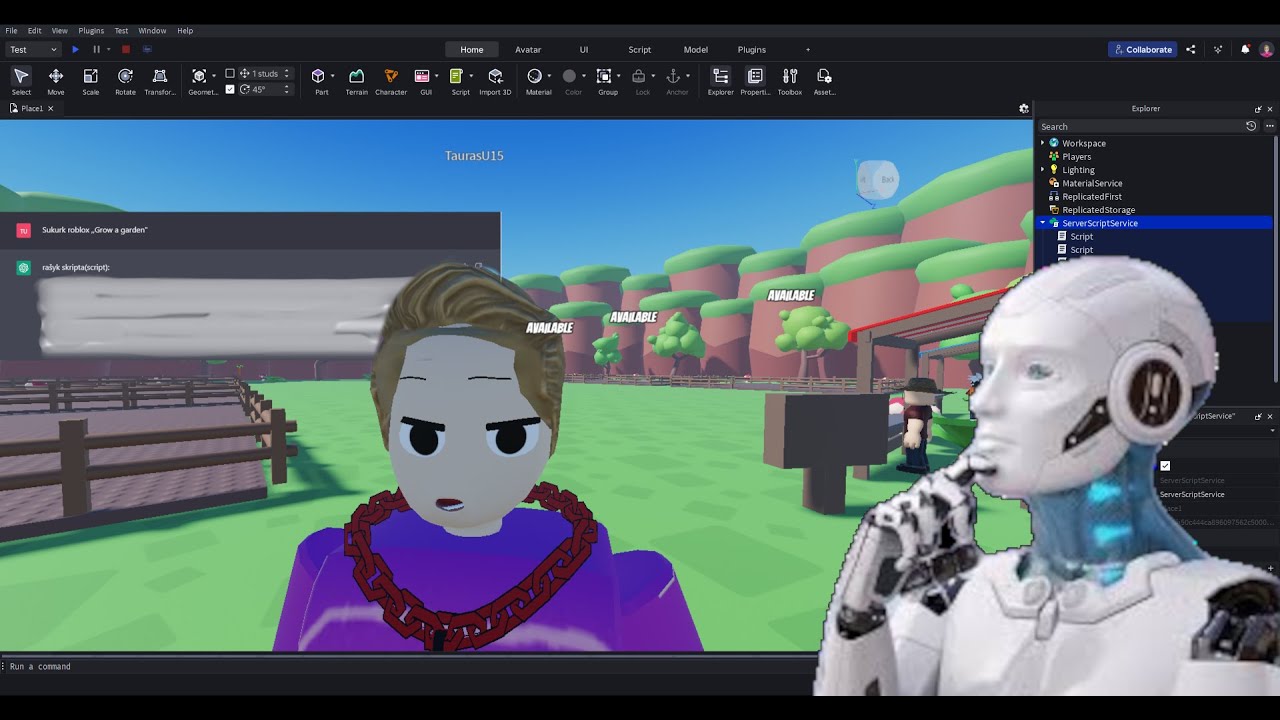Open the share icon beside Collaborate

[1190, 49]
